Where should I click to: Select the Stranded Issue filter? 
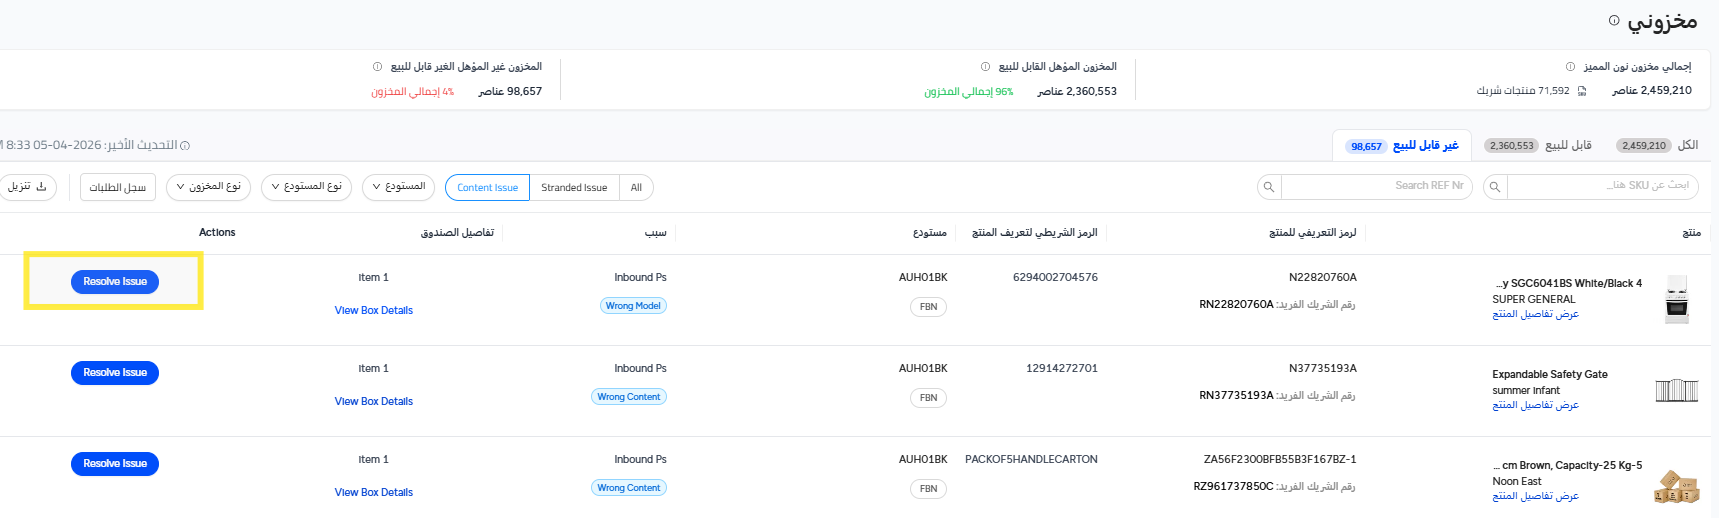coord(574,188)
